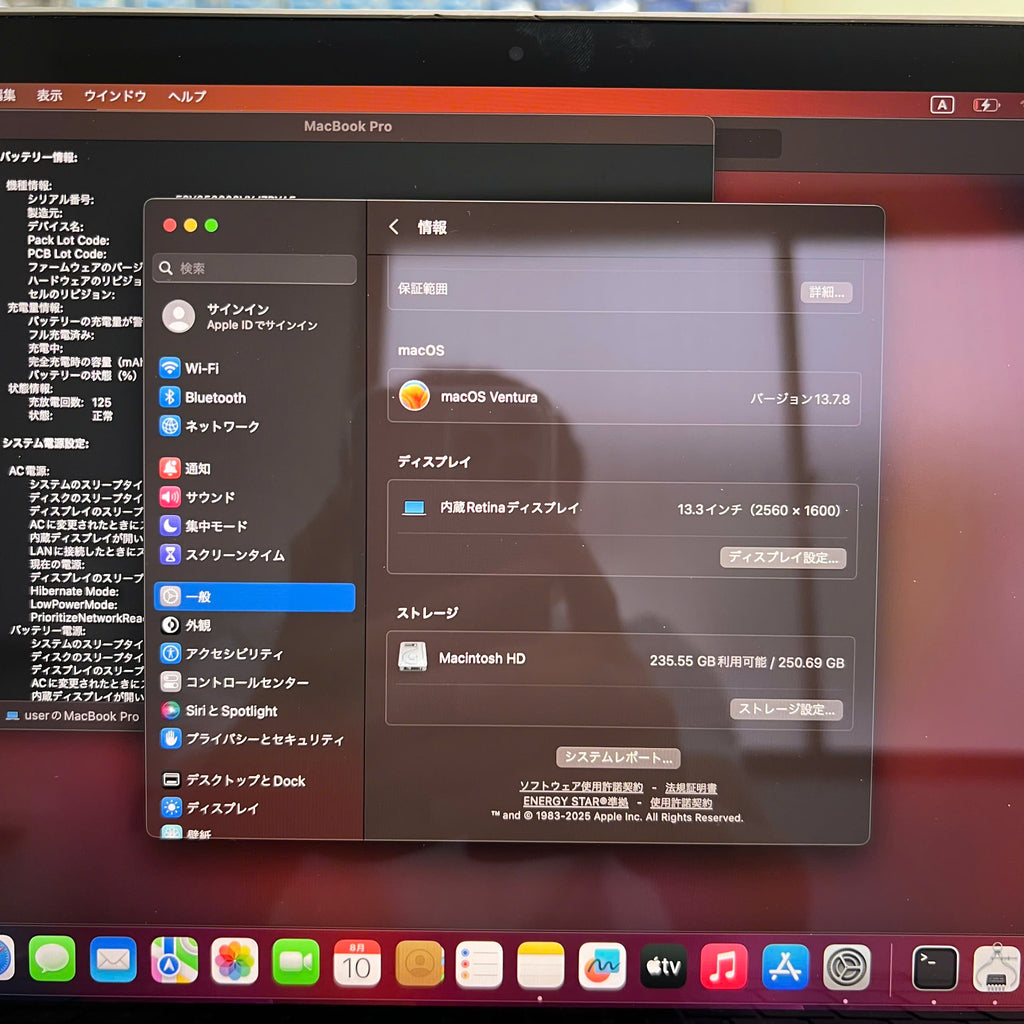This screenshot has height=1024, width=1024.
Task: Click ディスプレイ設定... button
Action: pos(783,557)
